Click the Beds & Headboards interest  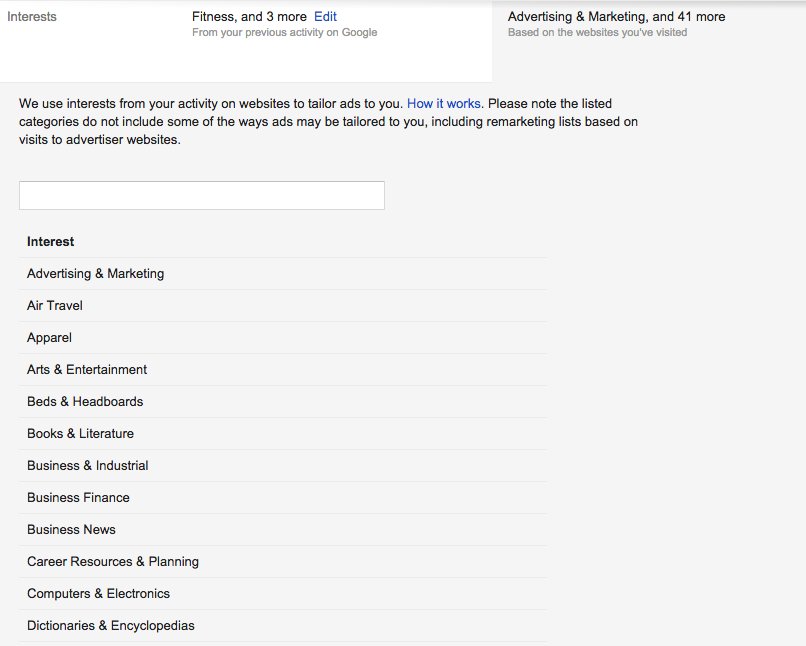[85, 402]
